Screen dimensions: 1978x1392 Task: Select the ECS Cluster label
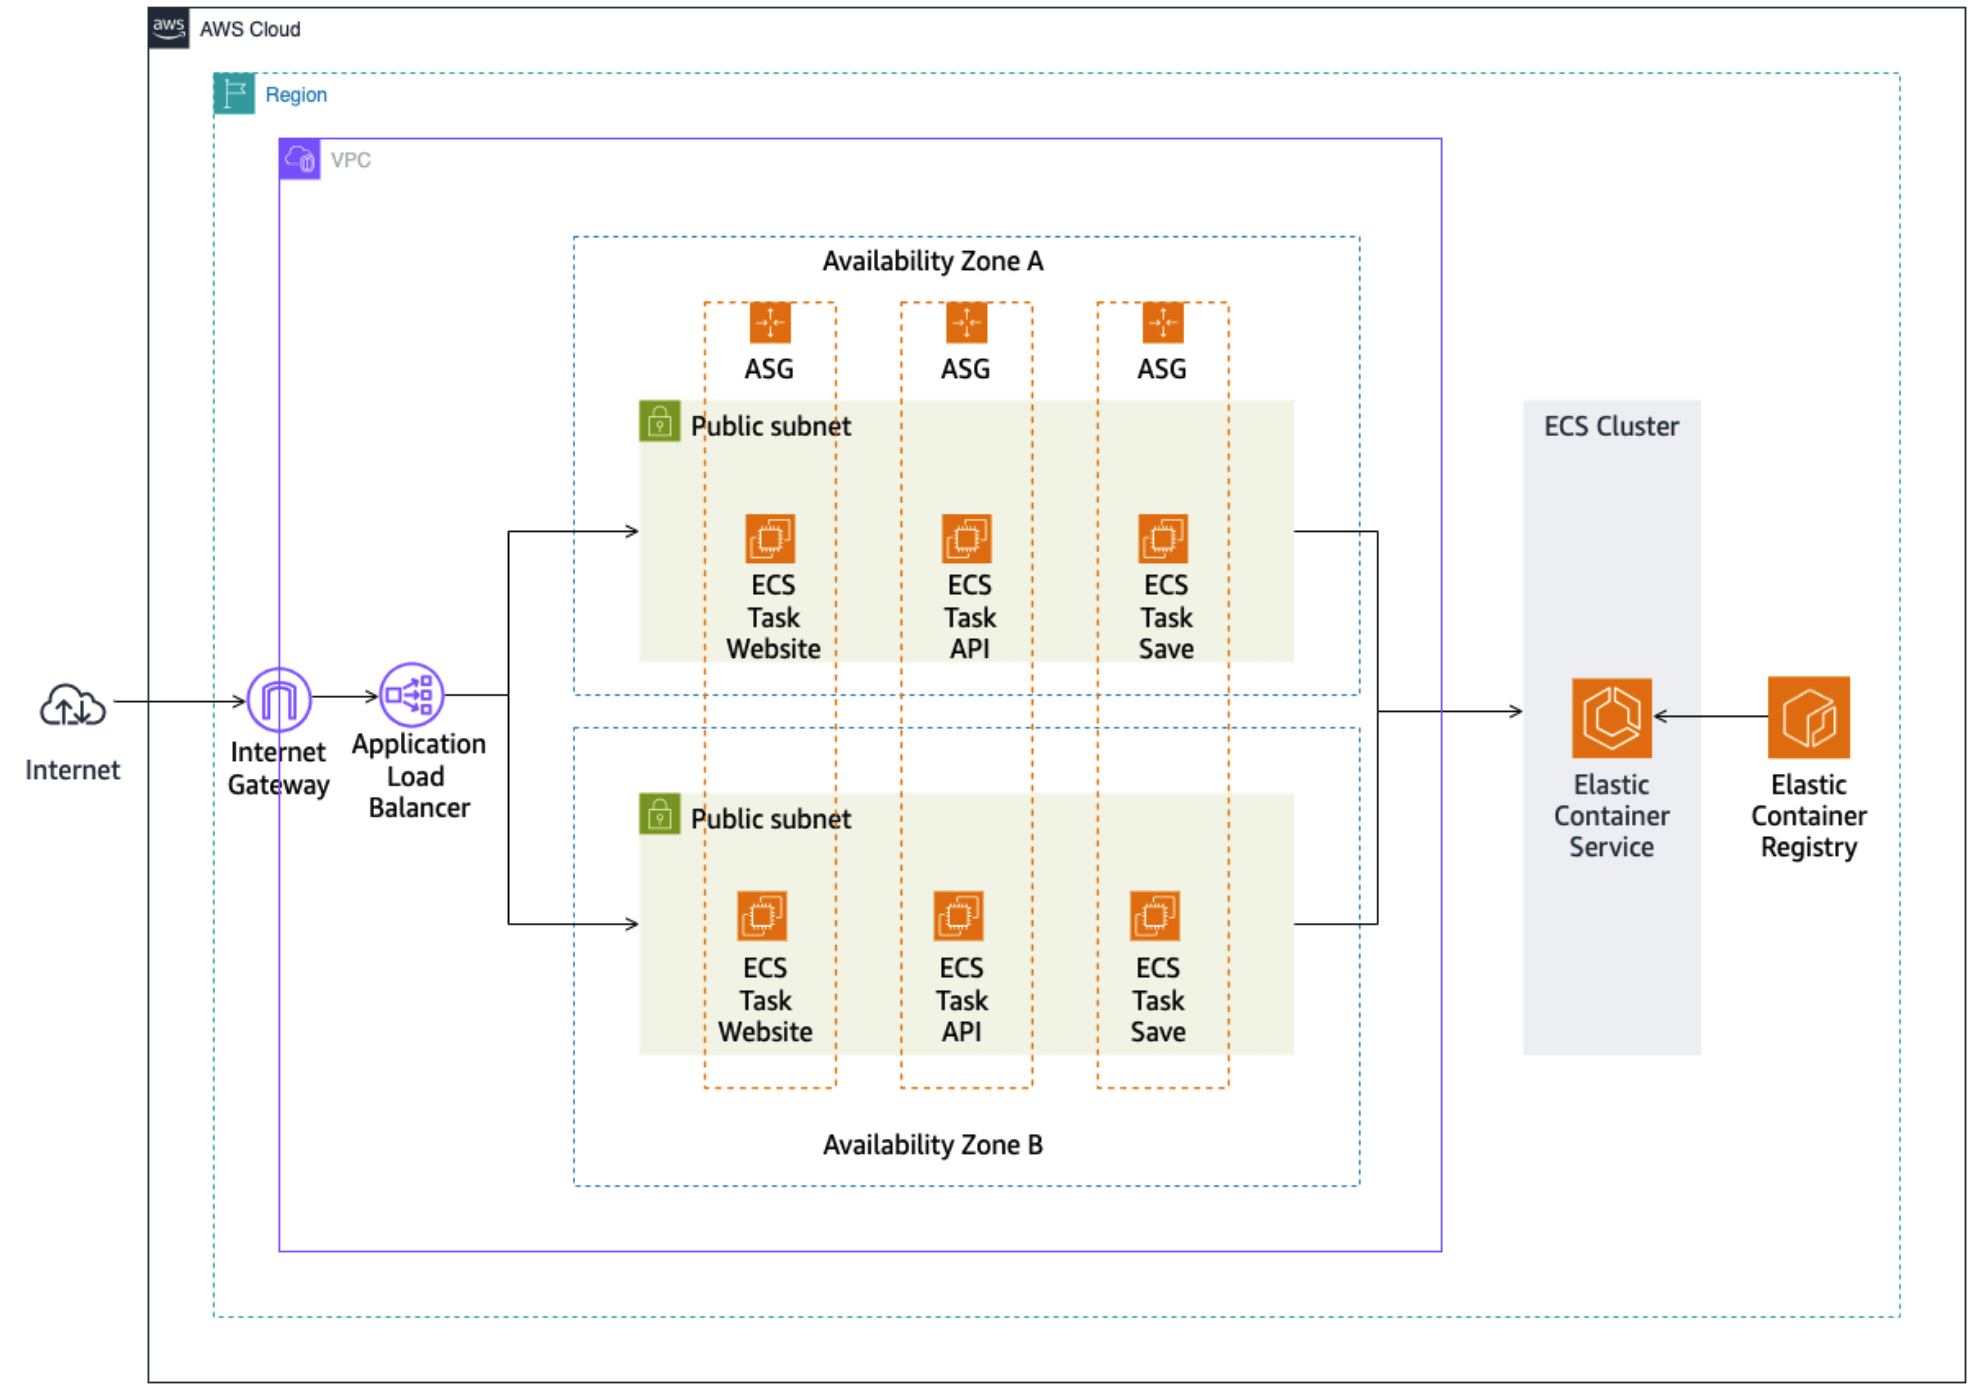coord(1611,426)
